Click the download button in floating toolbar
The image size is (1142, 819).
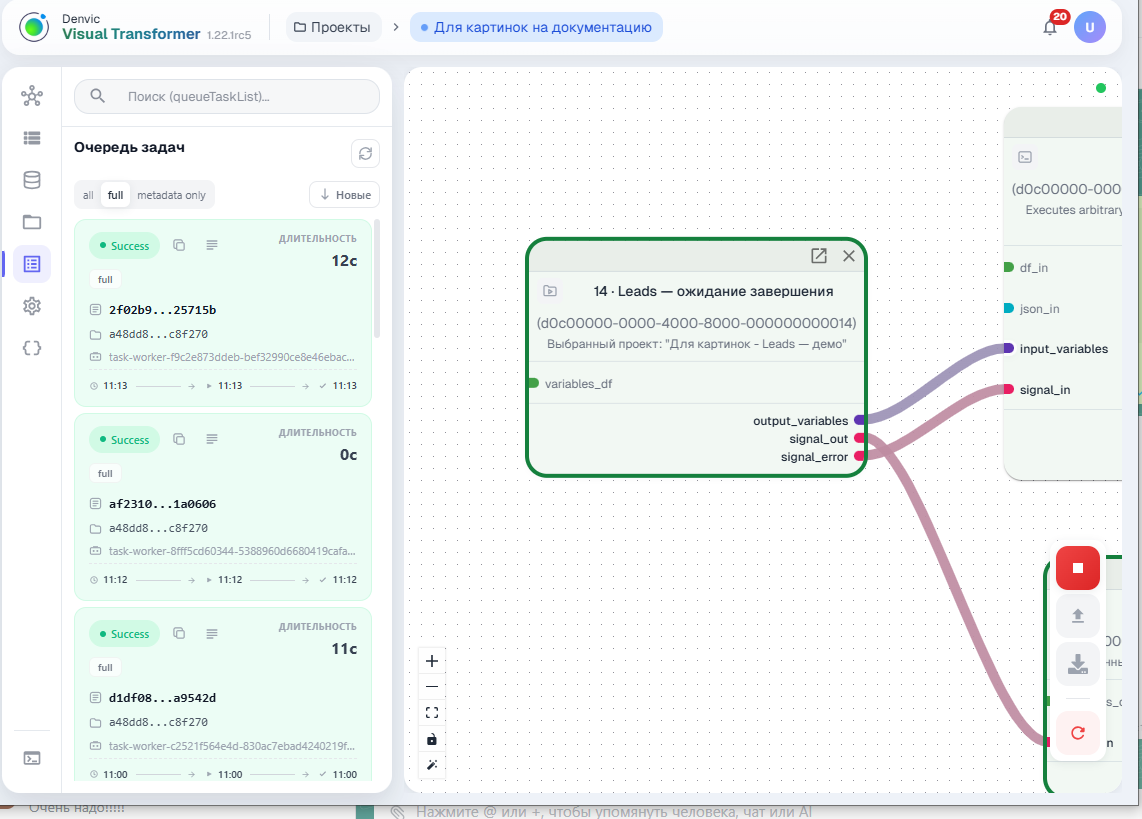[1078, 664]
